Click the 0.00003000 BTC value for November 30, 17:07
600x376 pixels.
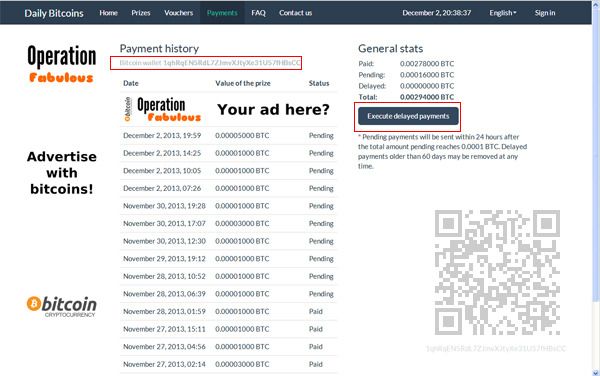point(242,223)
